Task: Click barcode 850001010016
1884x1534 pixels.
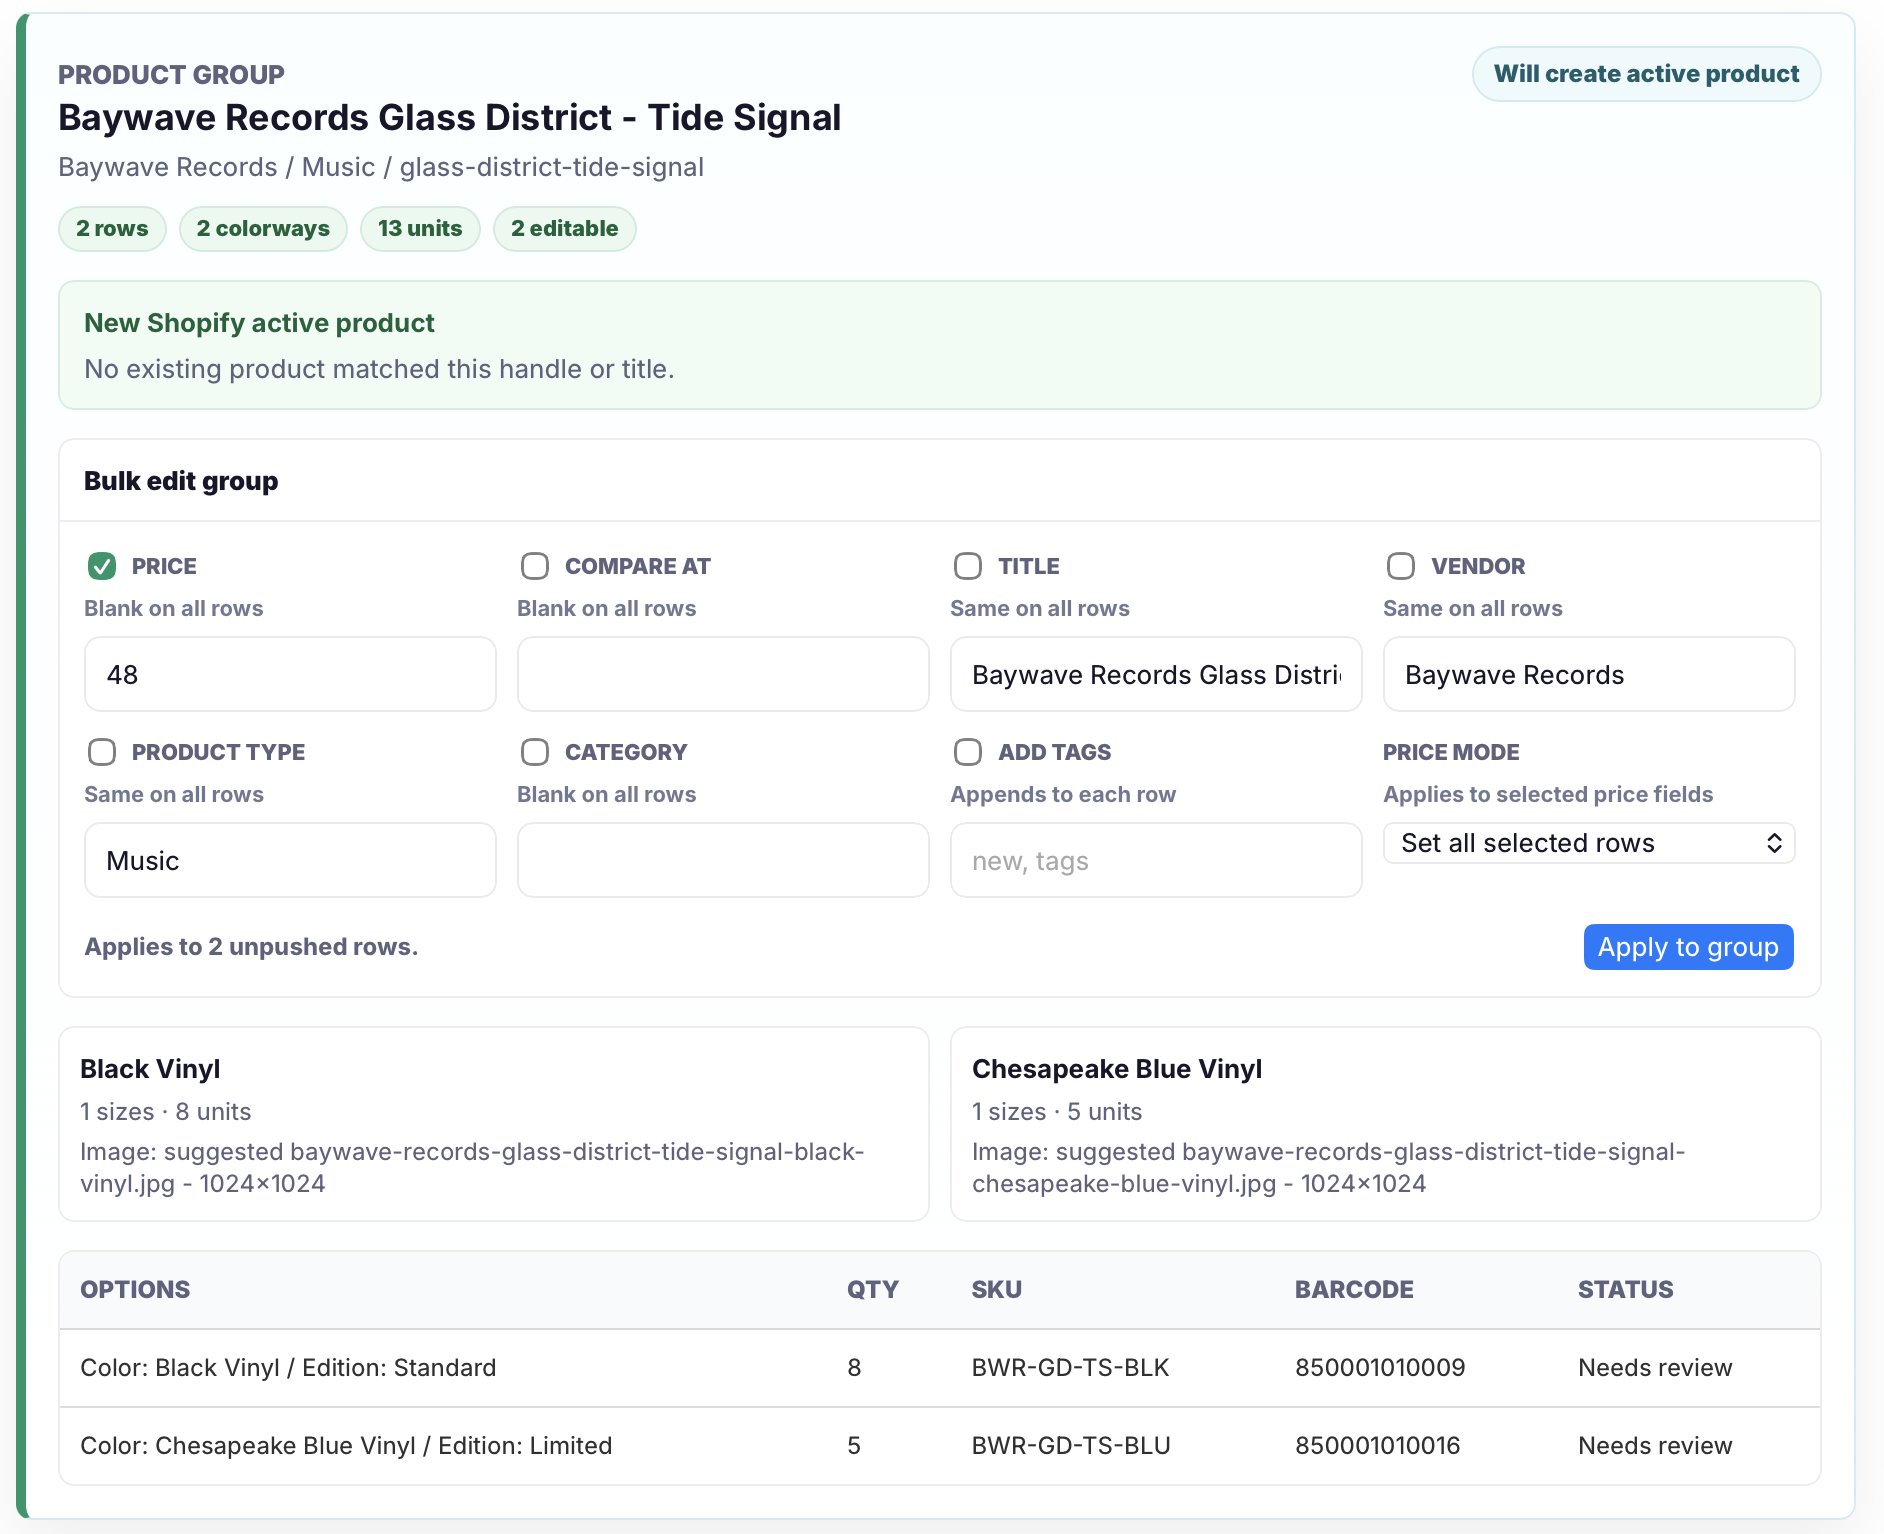Action: (x=1378, y=1446)
